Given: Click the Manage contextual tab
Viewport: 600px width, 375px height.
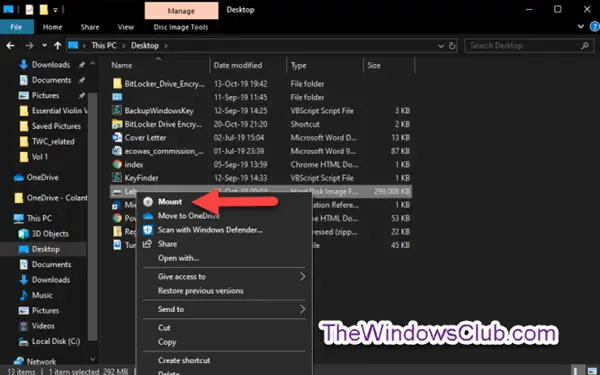Looking at the screenshot, I should click(x=181, y=11).
